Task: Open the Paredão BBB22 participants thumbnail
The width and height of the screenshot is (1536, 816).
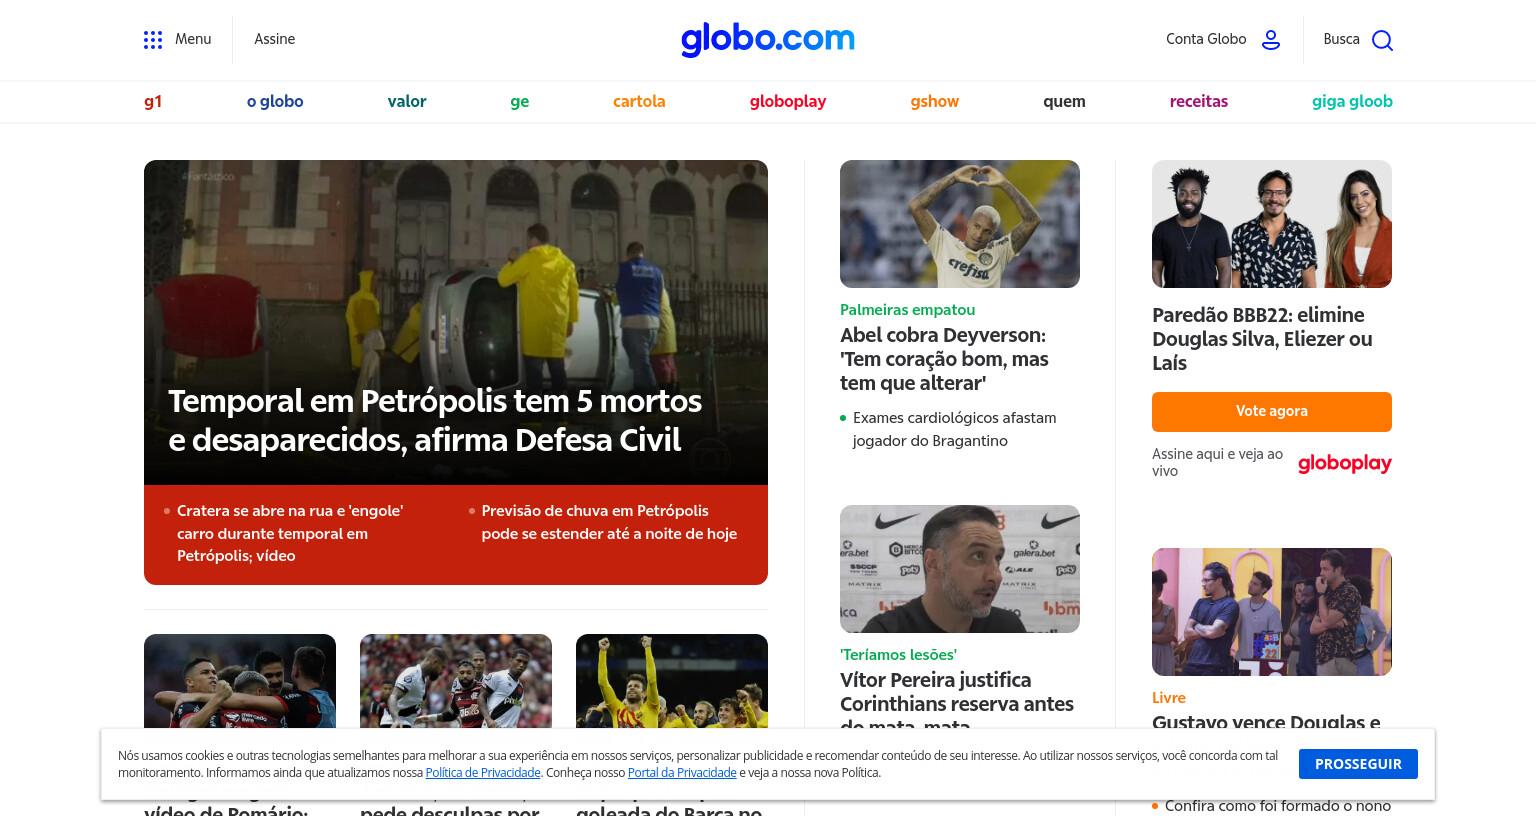Action: pyautogui.click(x=1272, y=224)
